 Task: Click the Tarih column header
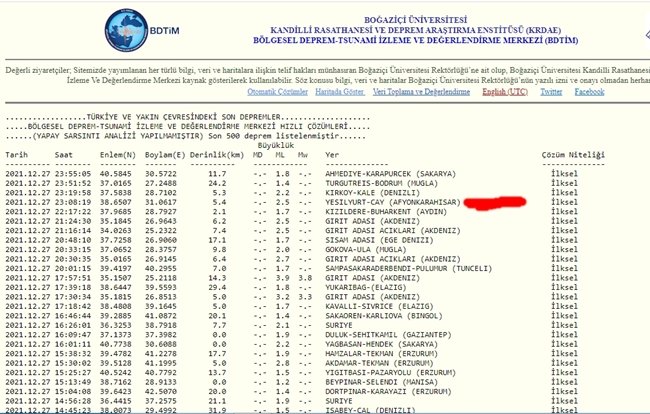click(x=17, y=155)
